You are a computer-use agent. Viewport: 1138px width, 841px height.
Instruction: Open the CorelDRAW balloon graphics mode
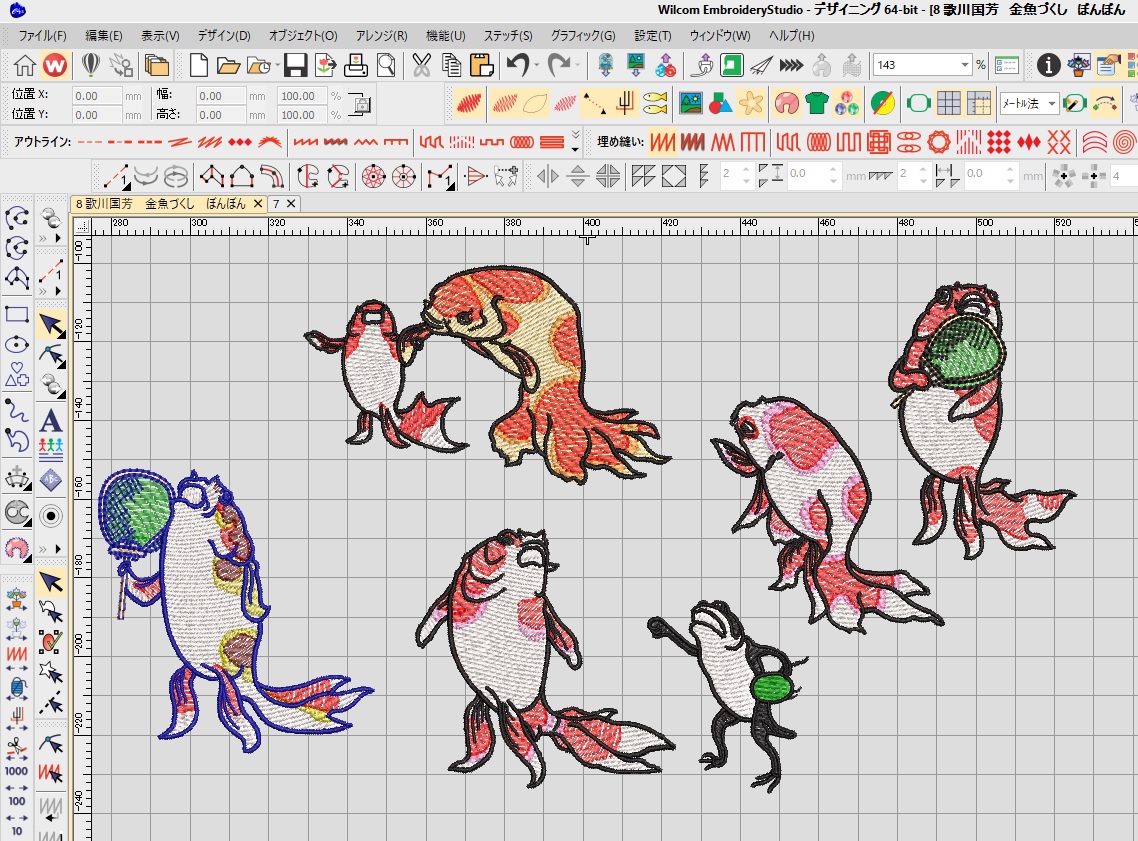[91, 65]
